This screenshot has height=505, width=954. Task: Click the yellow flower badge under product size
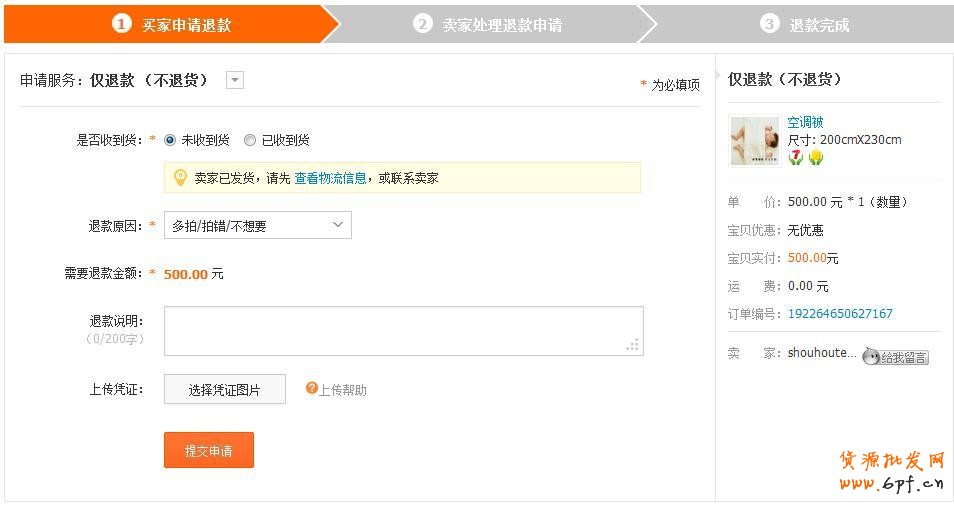pyautogui.click(x=815, y=158)
